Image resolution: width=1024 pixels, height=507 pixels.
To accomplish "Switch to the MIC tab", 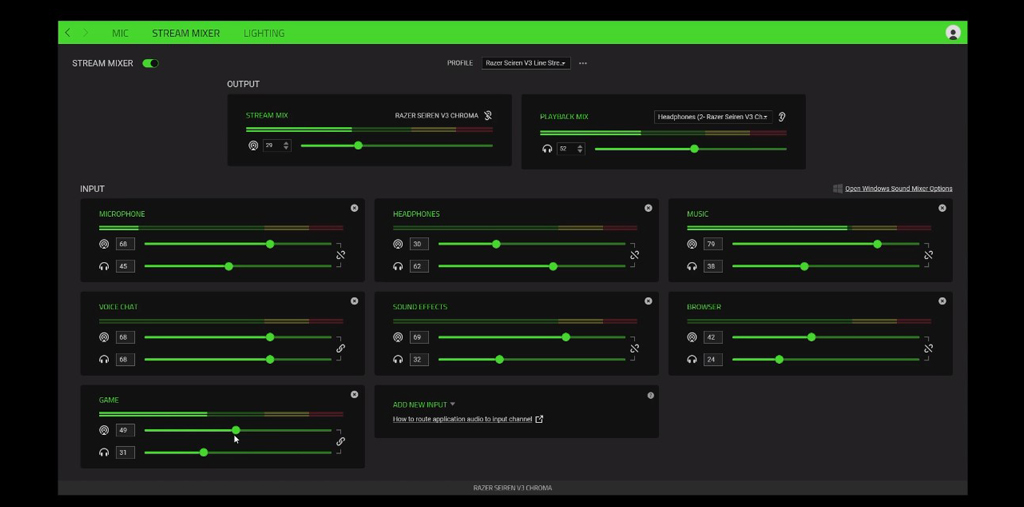I will point(120,33).
